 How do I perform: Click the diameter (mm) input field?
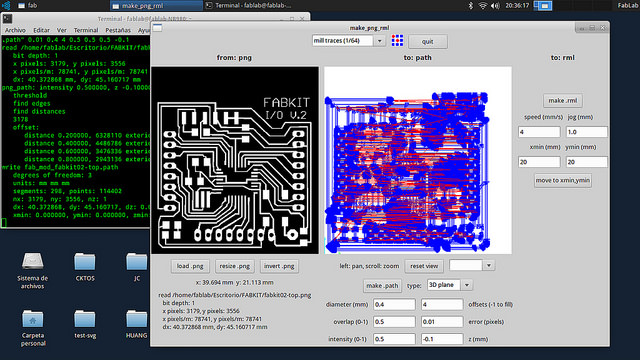[x=394, y=304]
